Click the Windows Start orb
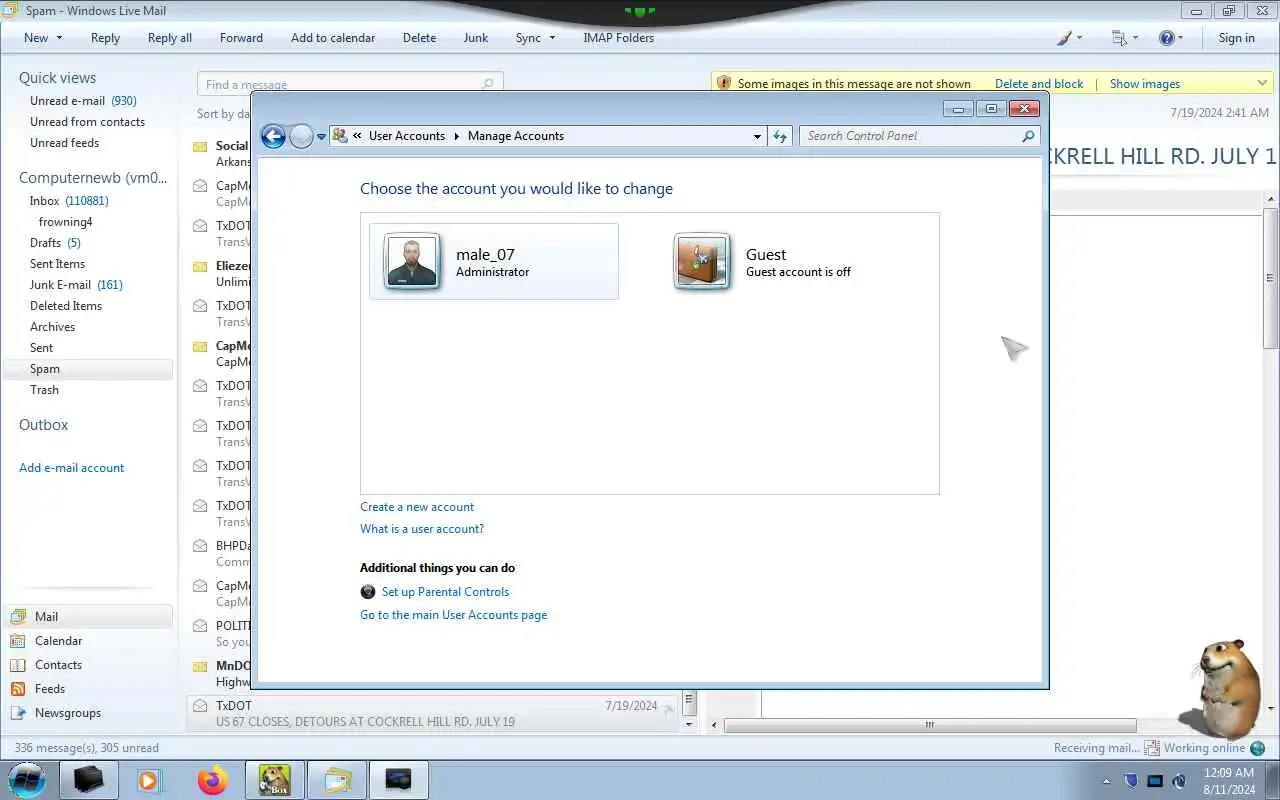 [27, 780]
